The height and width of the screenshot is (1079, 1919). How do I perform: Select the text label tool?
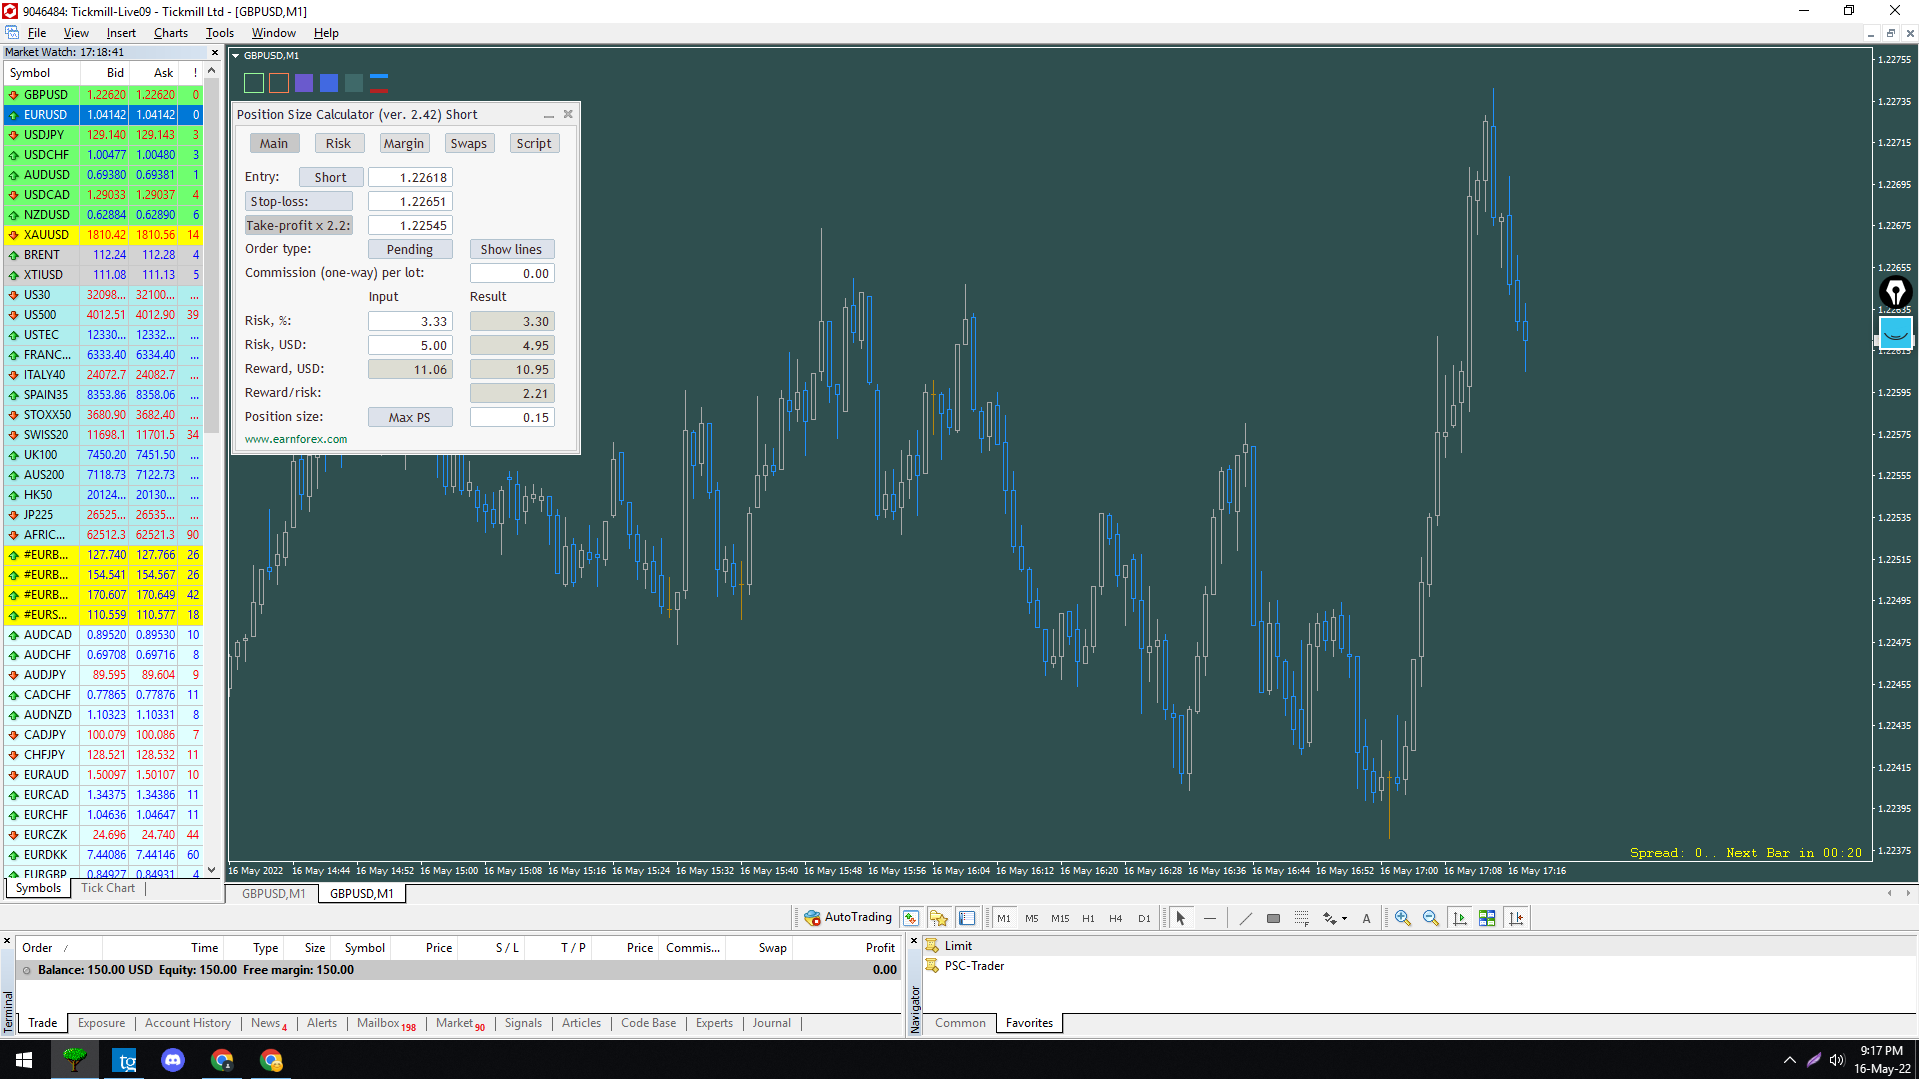[x=1366, y=917]
